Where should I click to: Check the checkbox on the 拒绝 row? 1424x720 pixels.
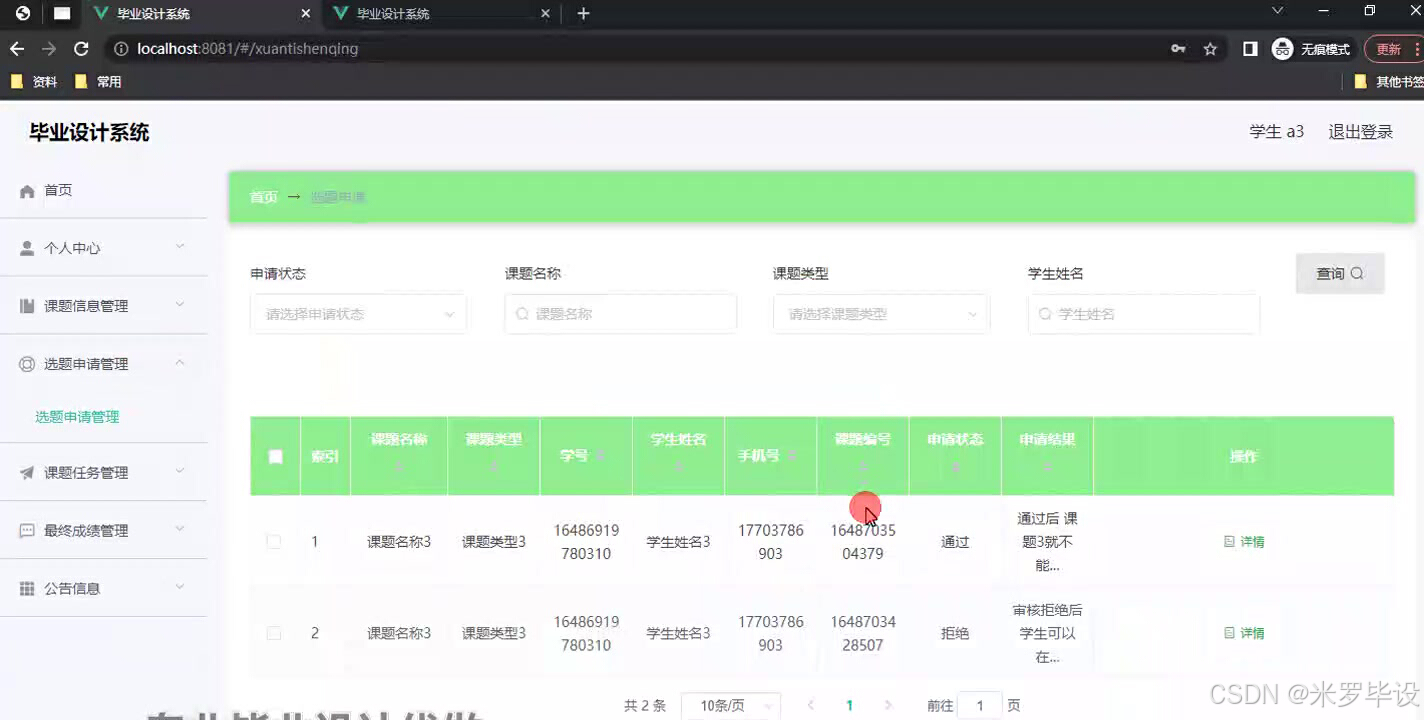pos(273,632)
